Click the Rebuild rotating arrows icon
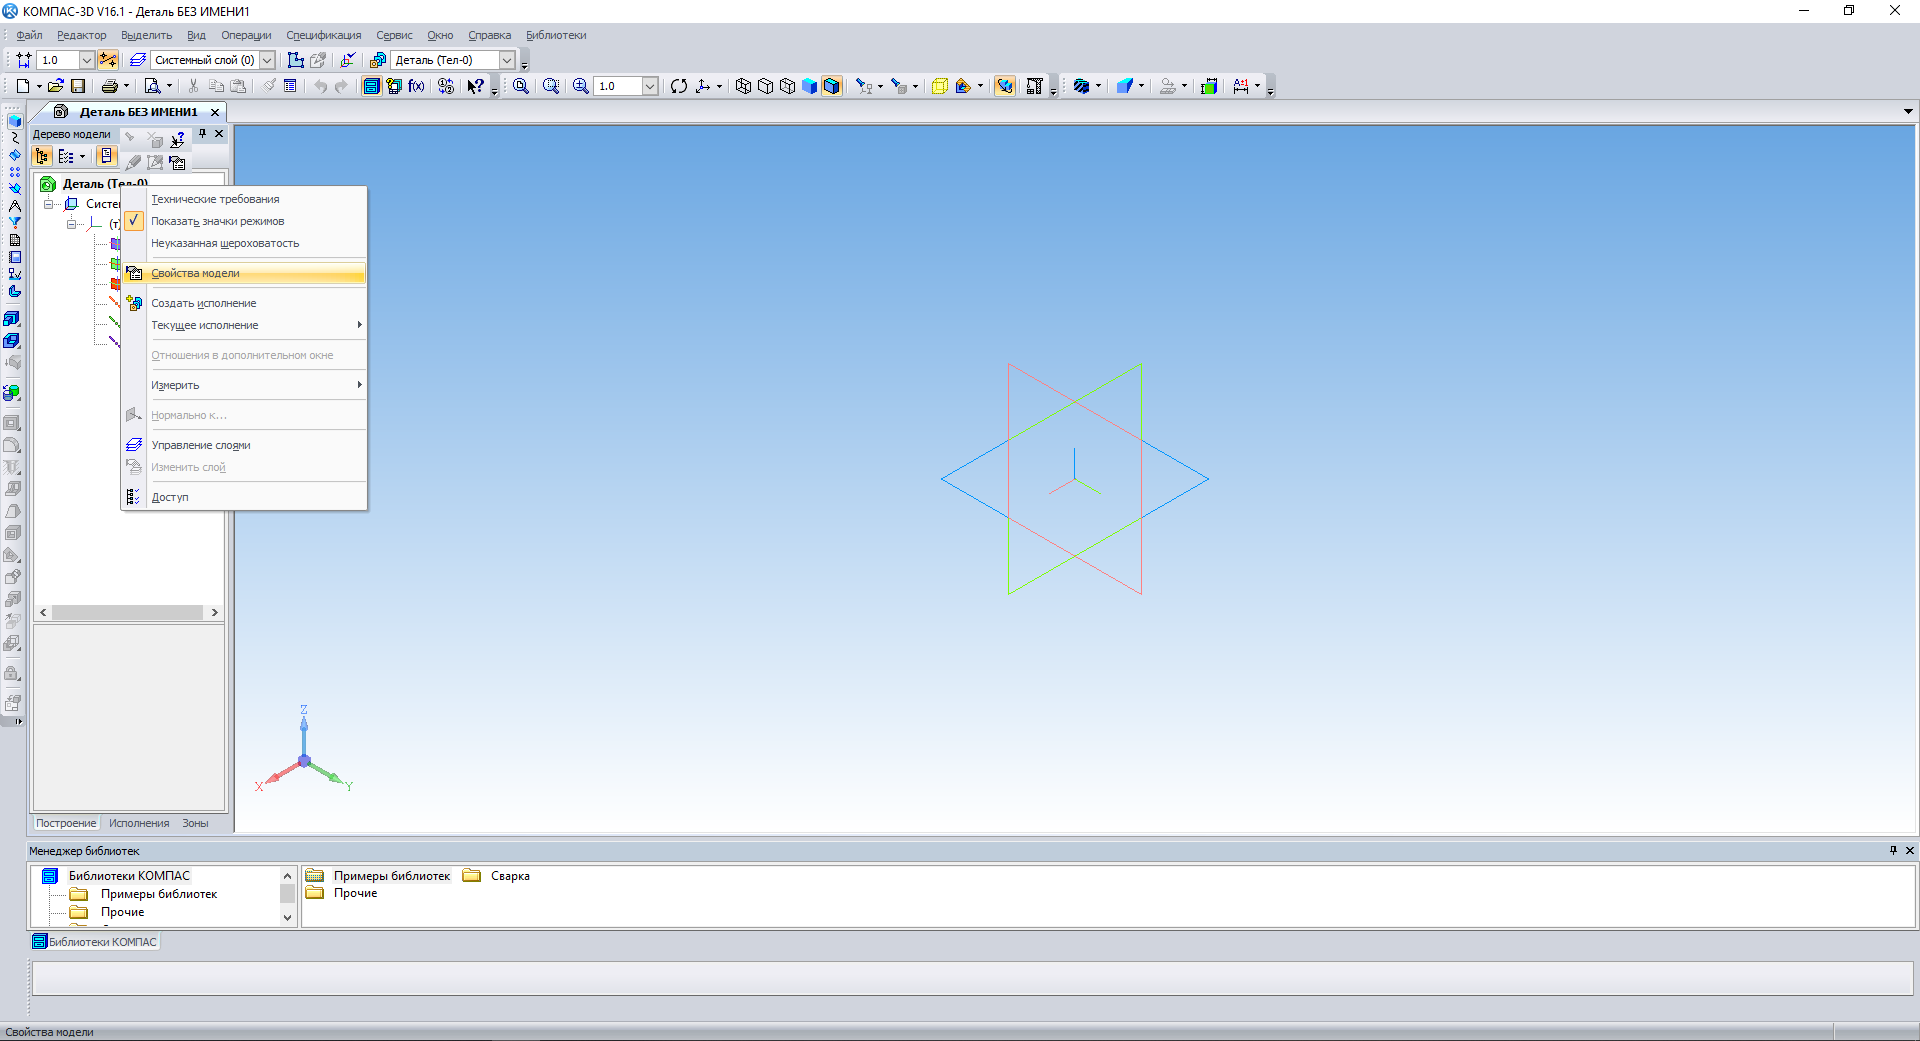Image resolution: width=1920 pixels, height=1041 pixels. click(679, 86)
